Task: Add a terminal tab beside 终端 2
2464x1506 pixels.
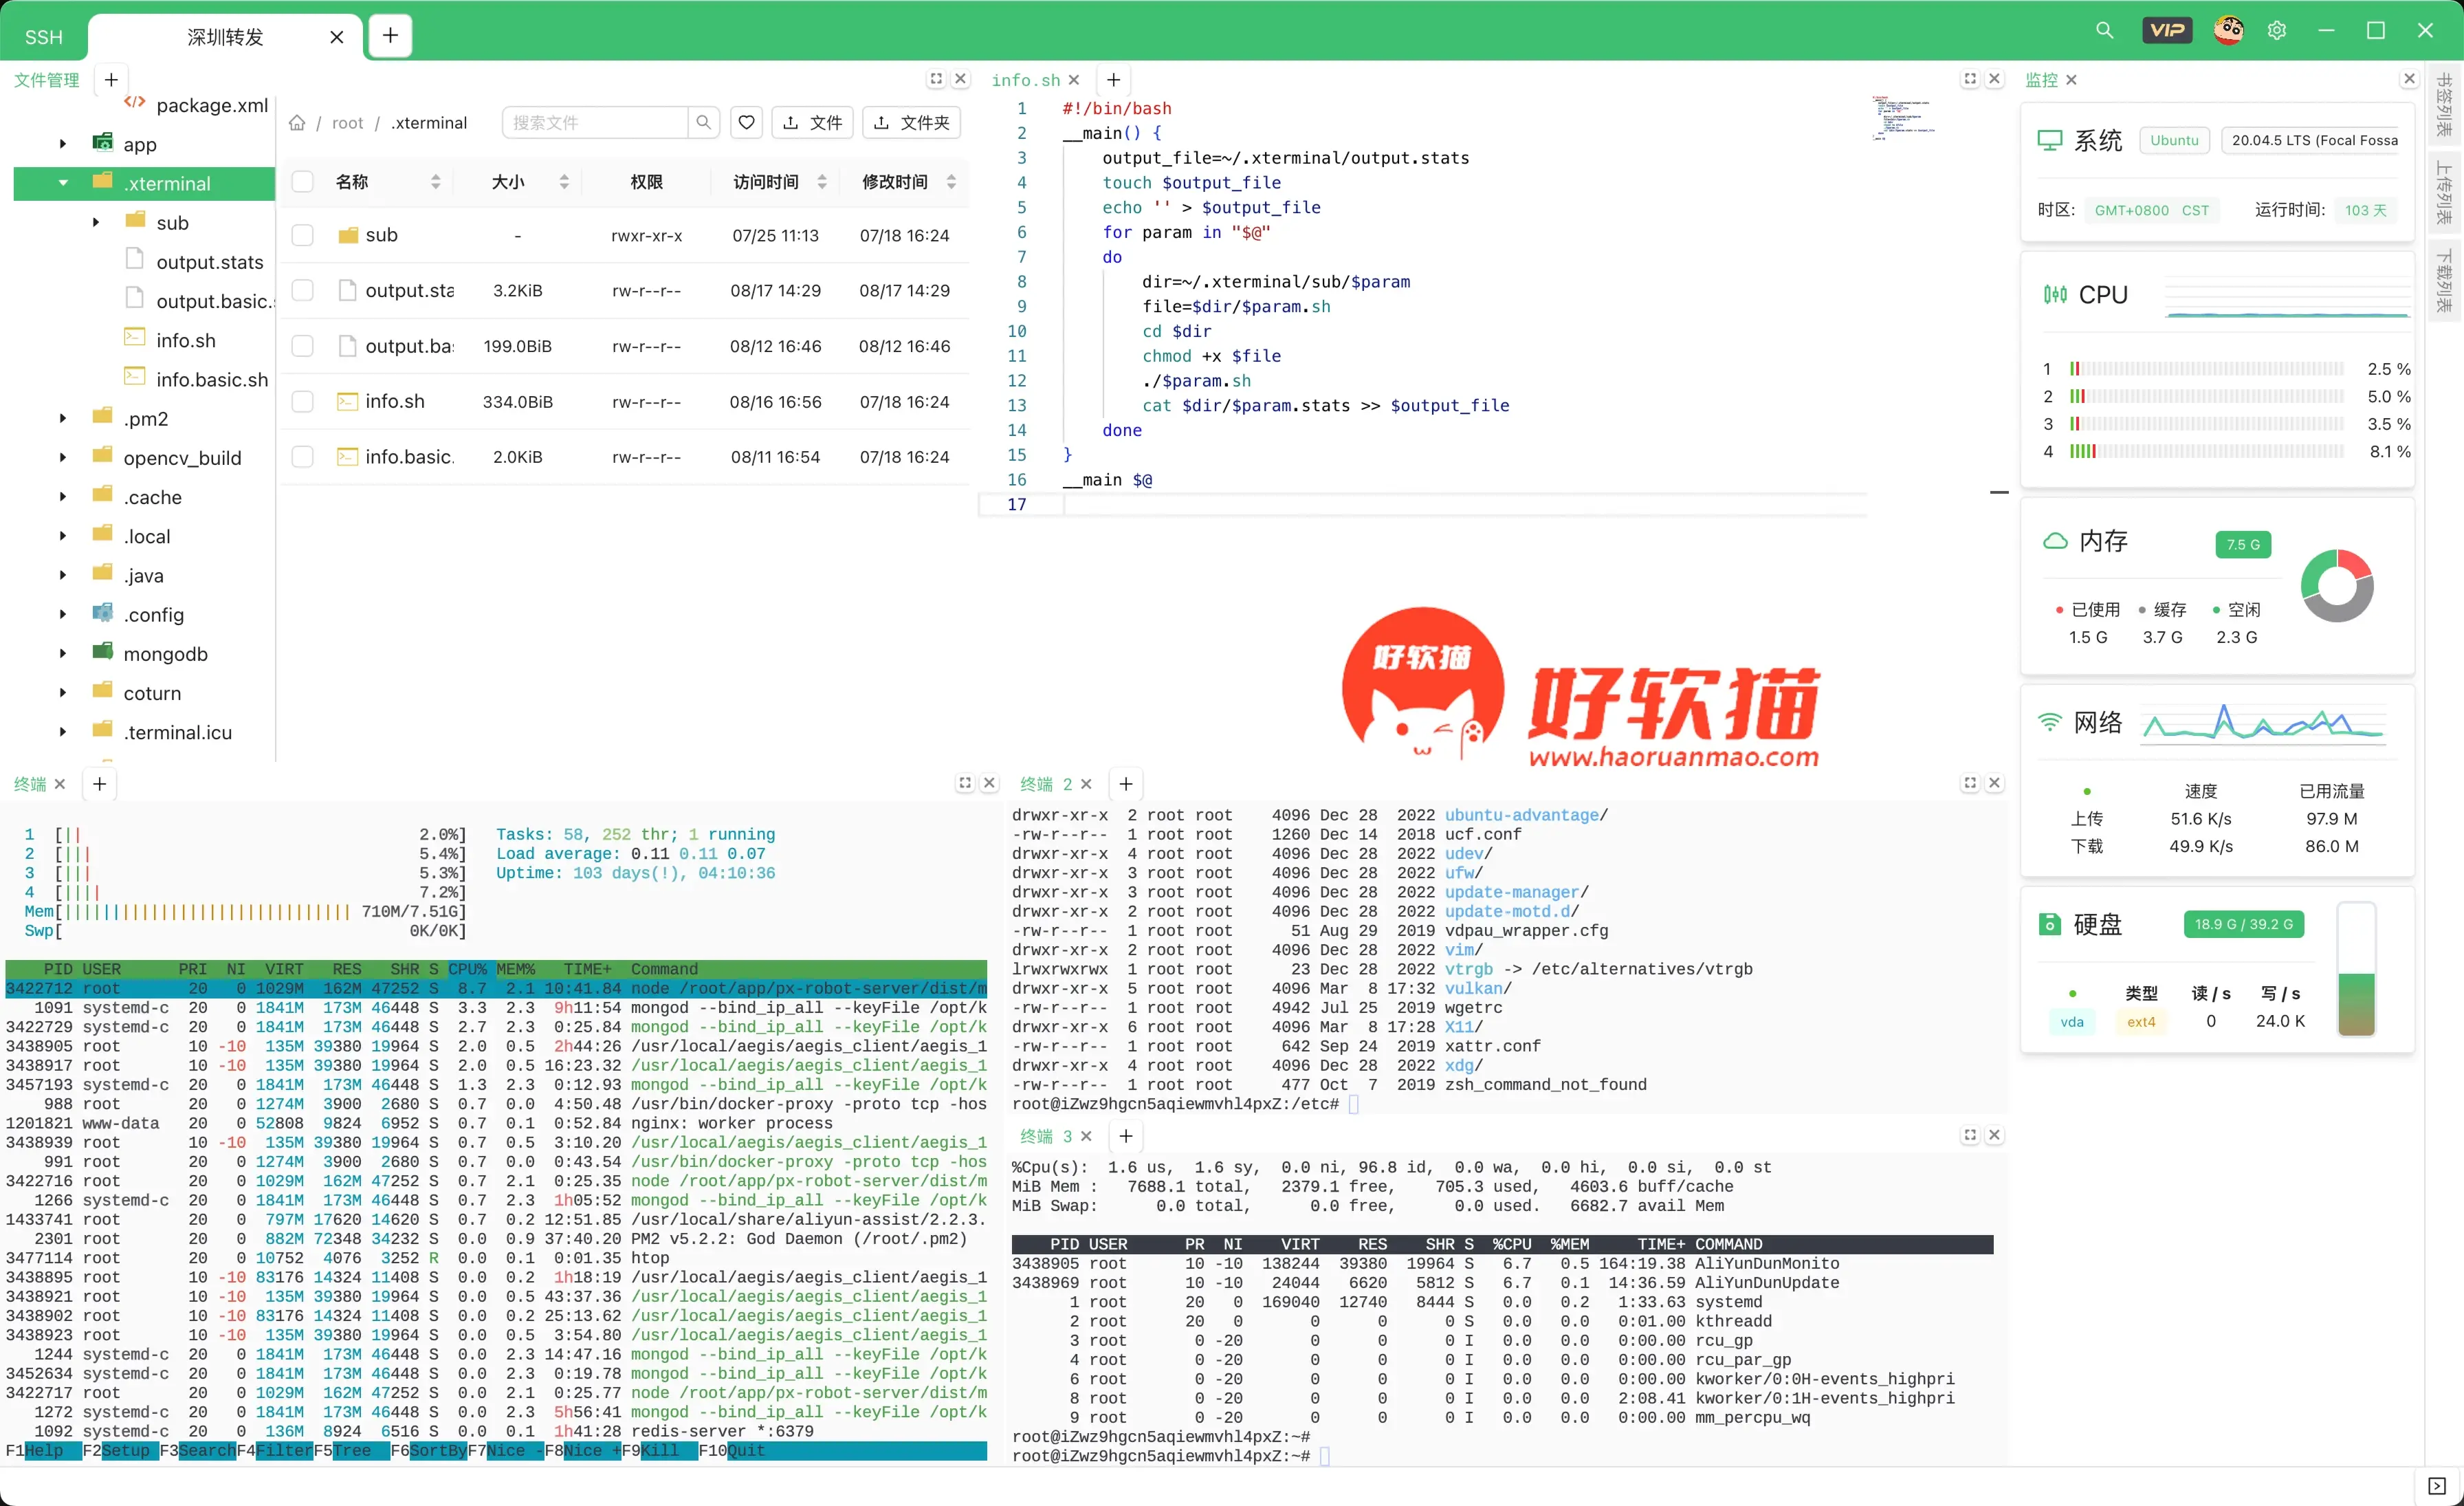Action: (x=1126, y=784)
